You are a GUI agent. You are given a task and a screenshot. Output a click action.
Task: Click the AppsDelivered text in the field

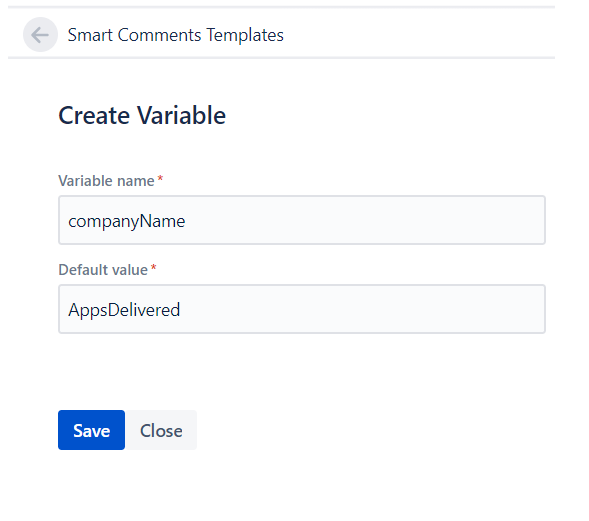[x=124, y=310]
